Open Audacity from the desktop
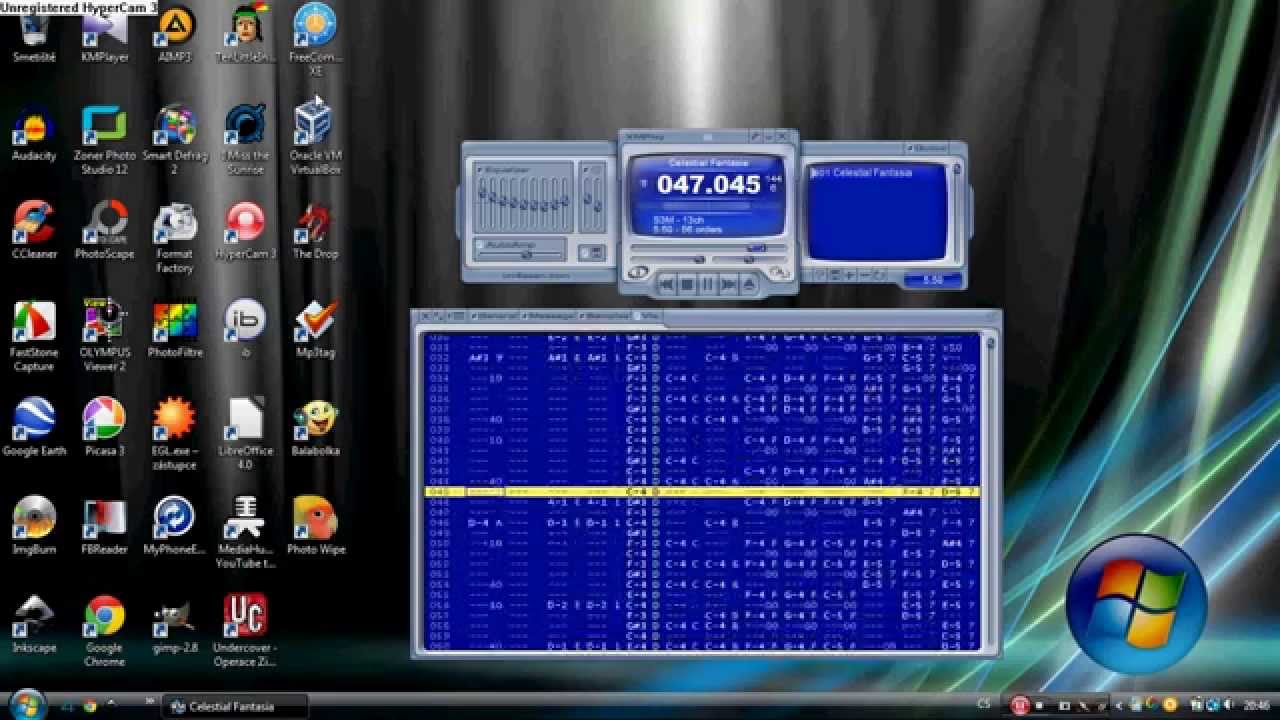Viewport: 1280px width, 720px height. tap(34, 134)
